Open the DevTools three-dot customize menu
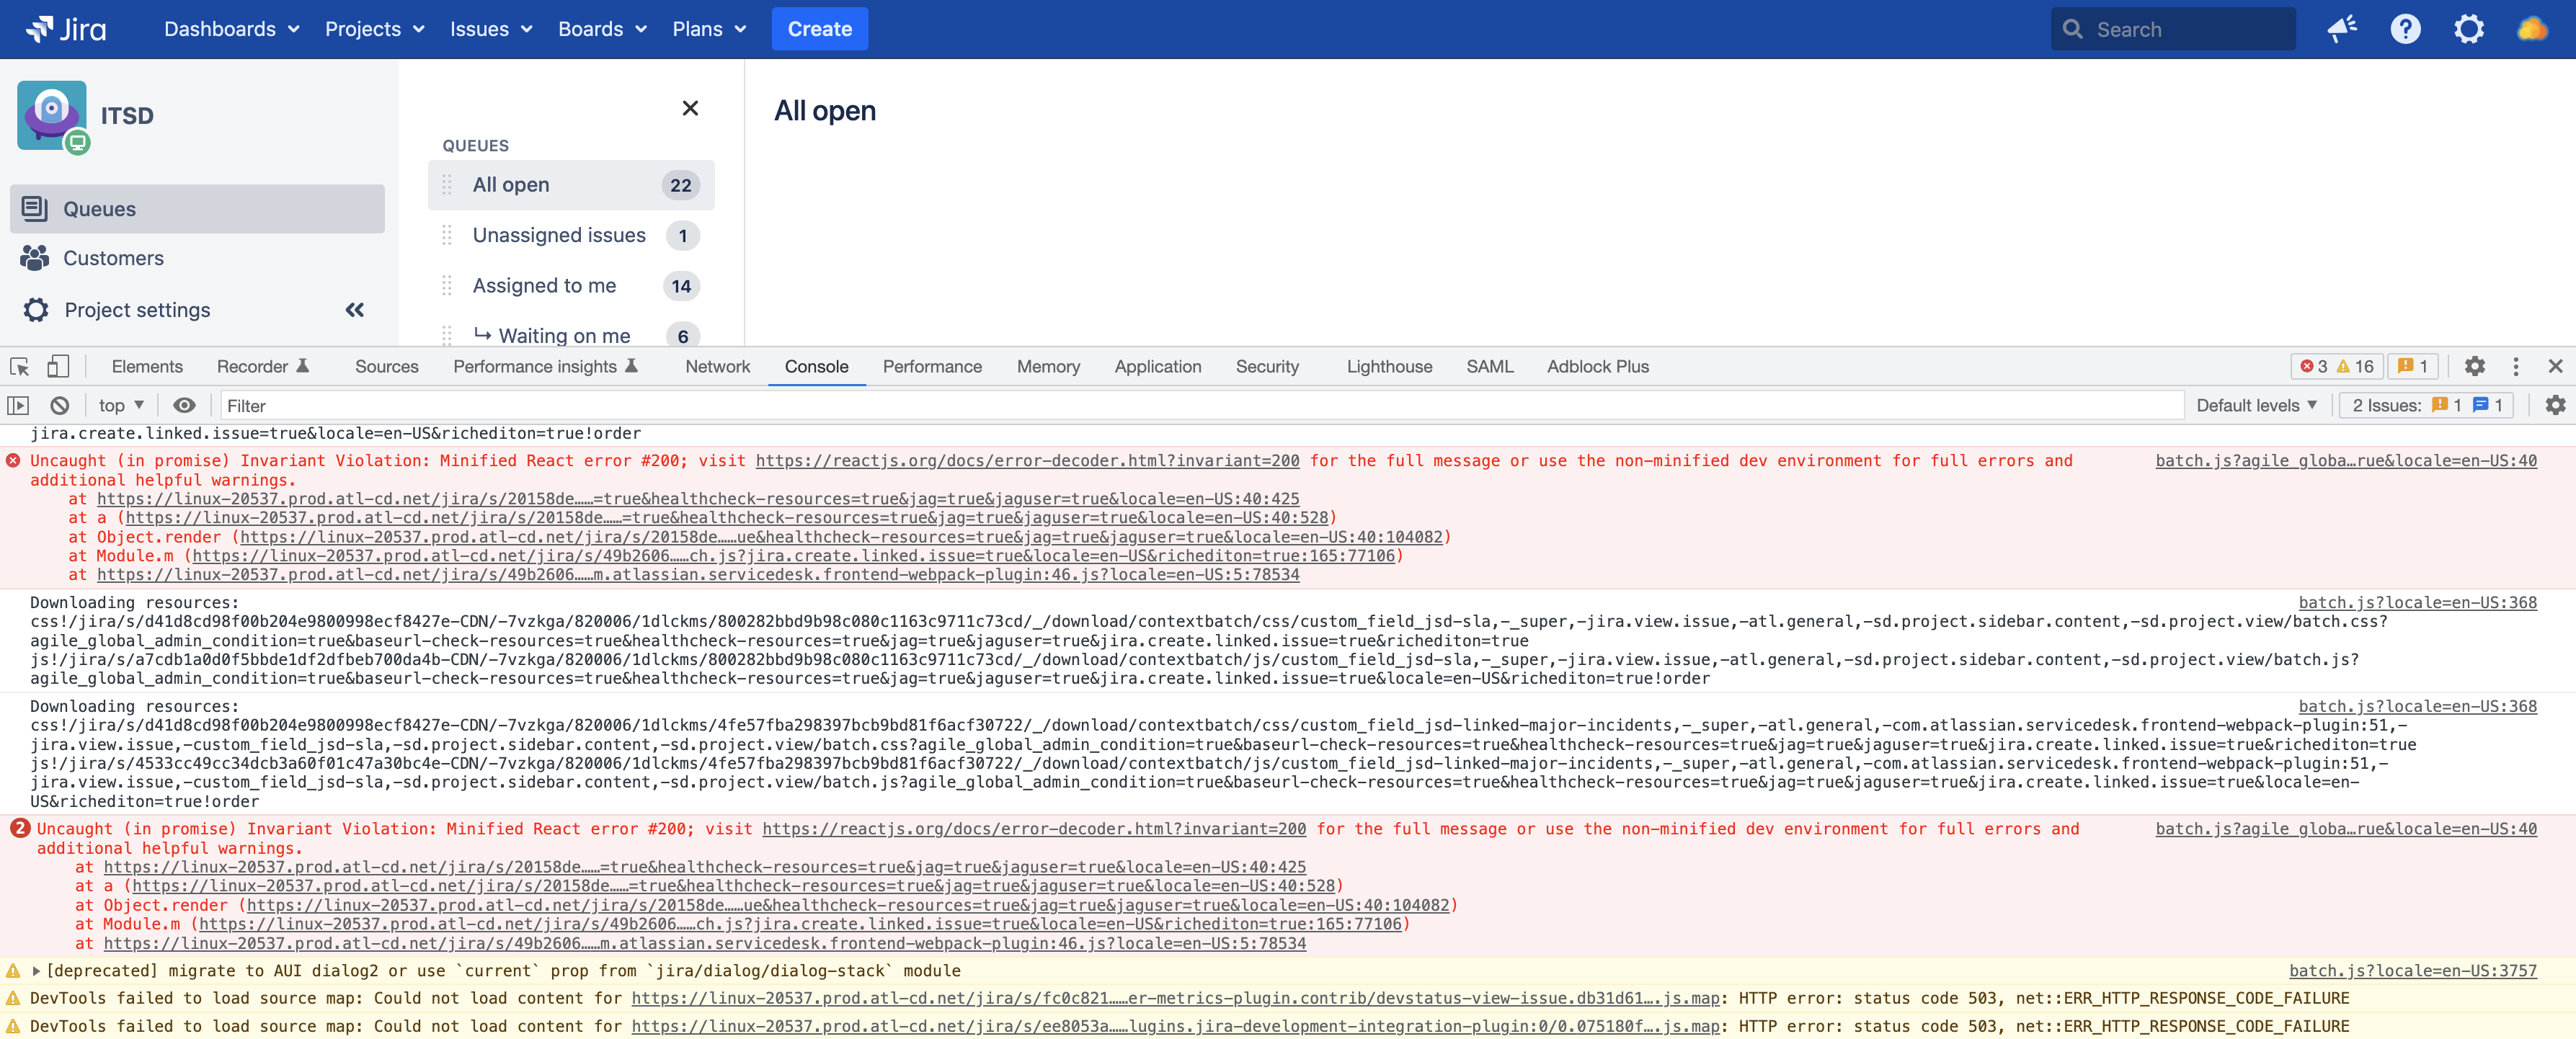Viewport: 2576px width, 1039px height. (x=2516, y=367)
